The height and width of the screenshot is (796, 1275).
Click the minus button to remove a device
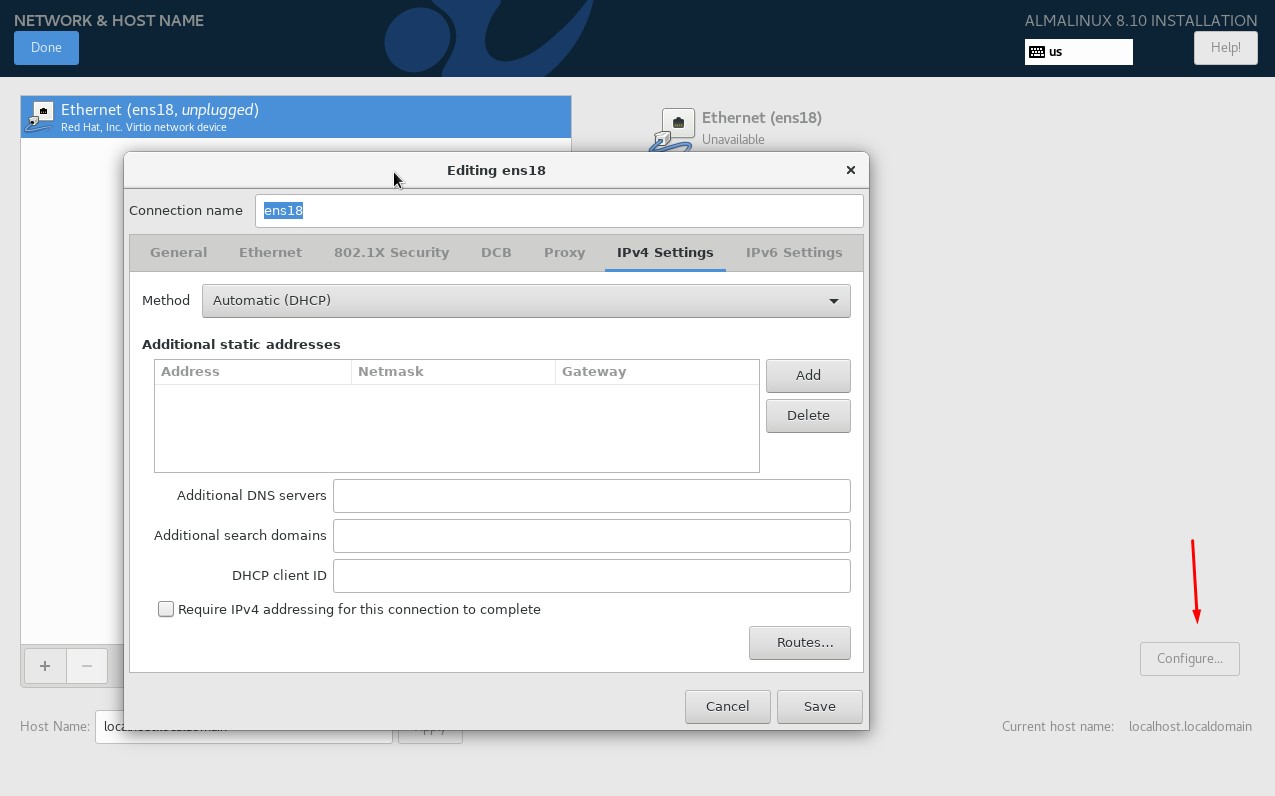pos(87,666)
